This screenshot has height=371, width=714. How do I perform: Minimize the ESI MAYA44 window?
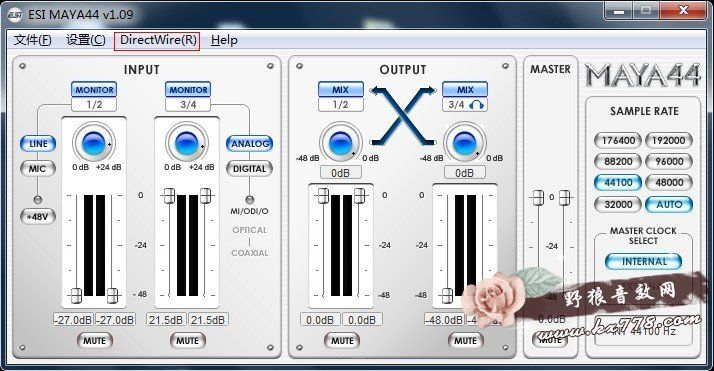pyautogui.click(x=619, y=11)
